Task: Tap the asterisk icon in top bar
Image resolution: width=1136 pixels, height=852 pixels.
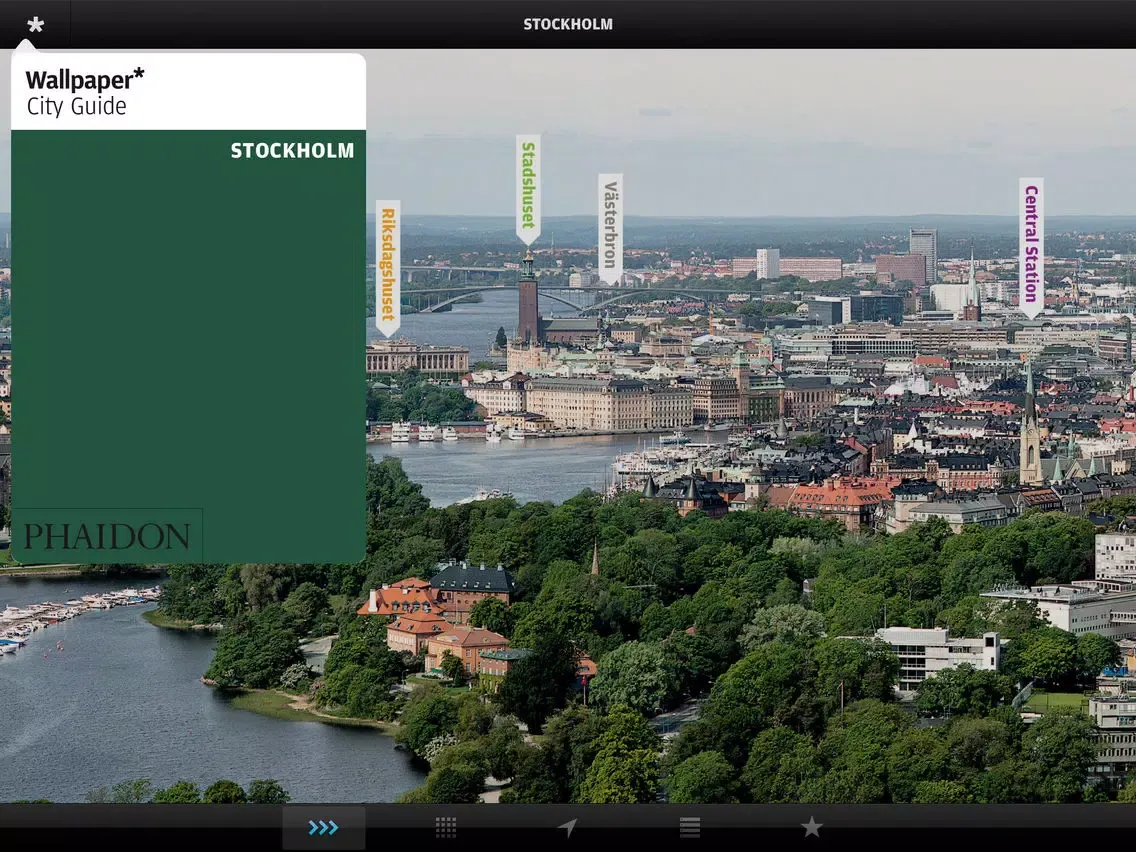Action: [36, 25]
